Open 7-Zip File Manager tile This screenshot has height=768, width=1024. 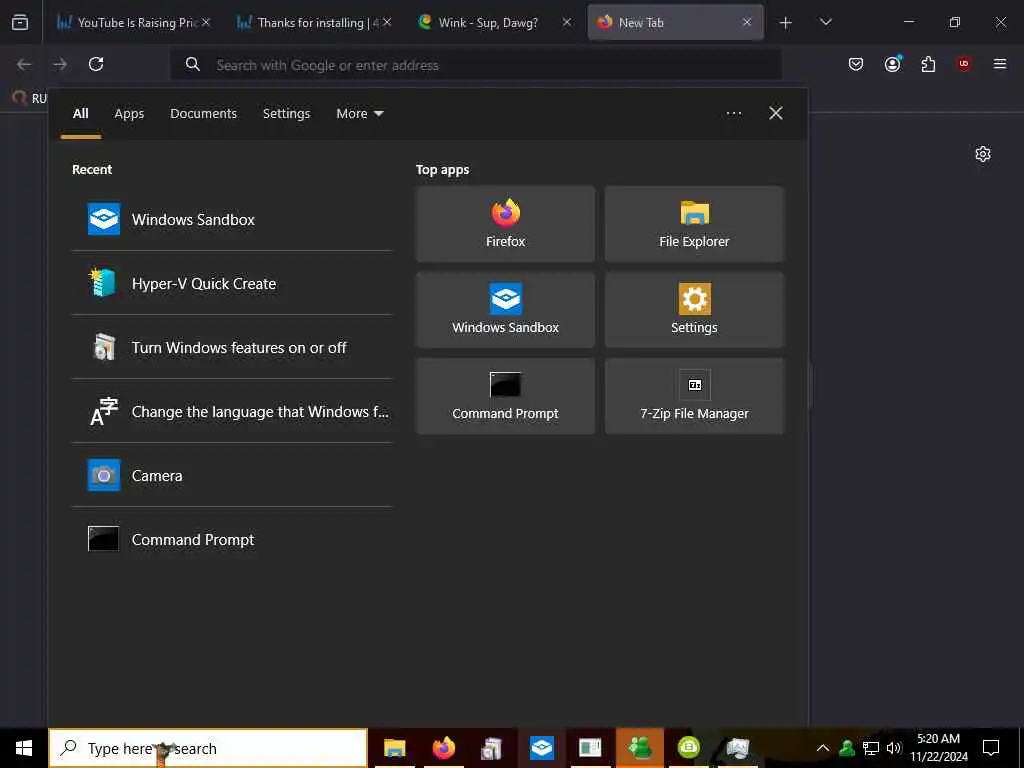tap(694, 396)
